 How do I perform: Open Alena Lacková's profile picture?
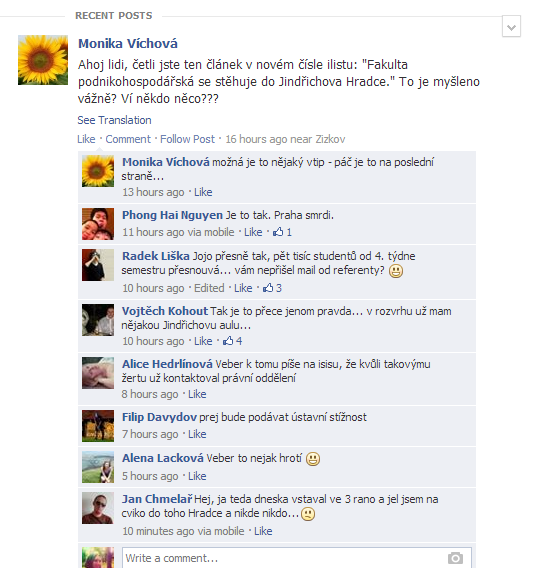(x=98, y=467)
